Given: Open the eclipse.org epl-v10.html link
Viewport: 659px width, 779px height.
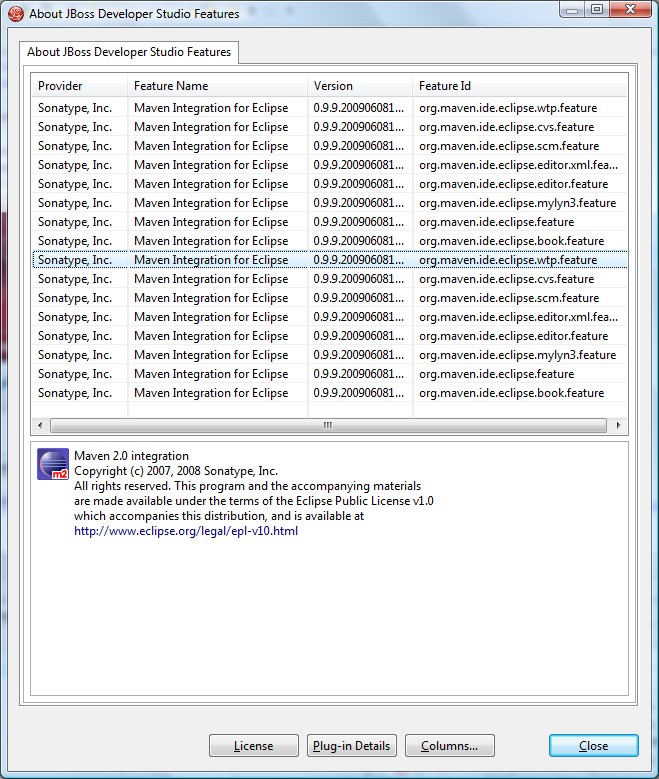Looking at the screenshot, I should coord(186,531).
